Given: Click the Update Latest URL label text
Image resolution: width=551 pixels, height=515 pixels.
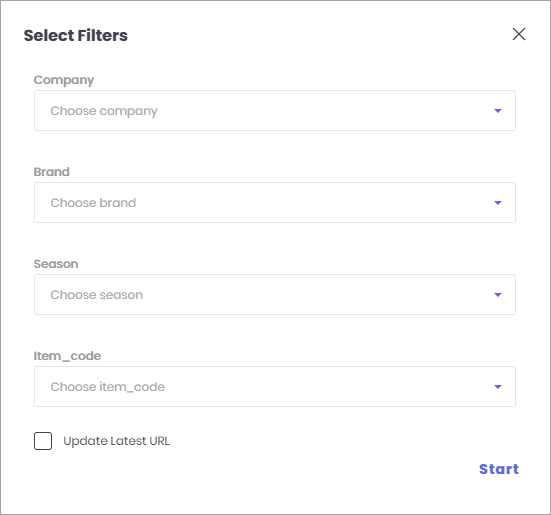Looking at the screenshot, I should [116, 441].
